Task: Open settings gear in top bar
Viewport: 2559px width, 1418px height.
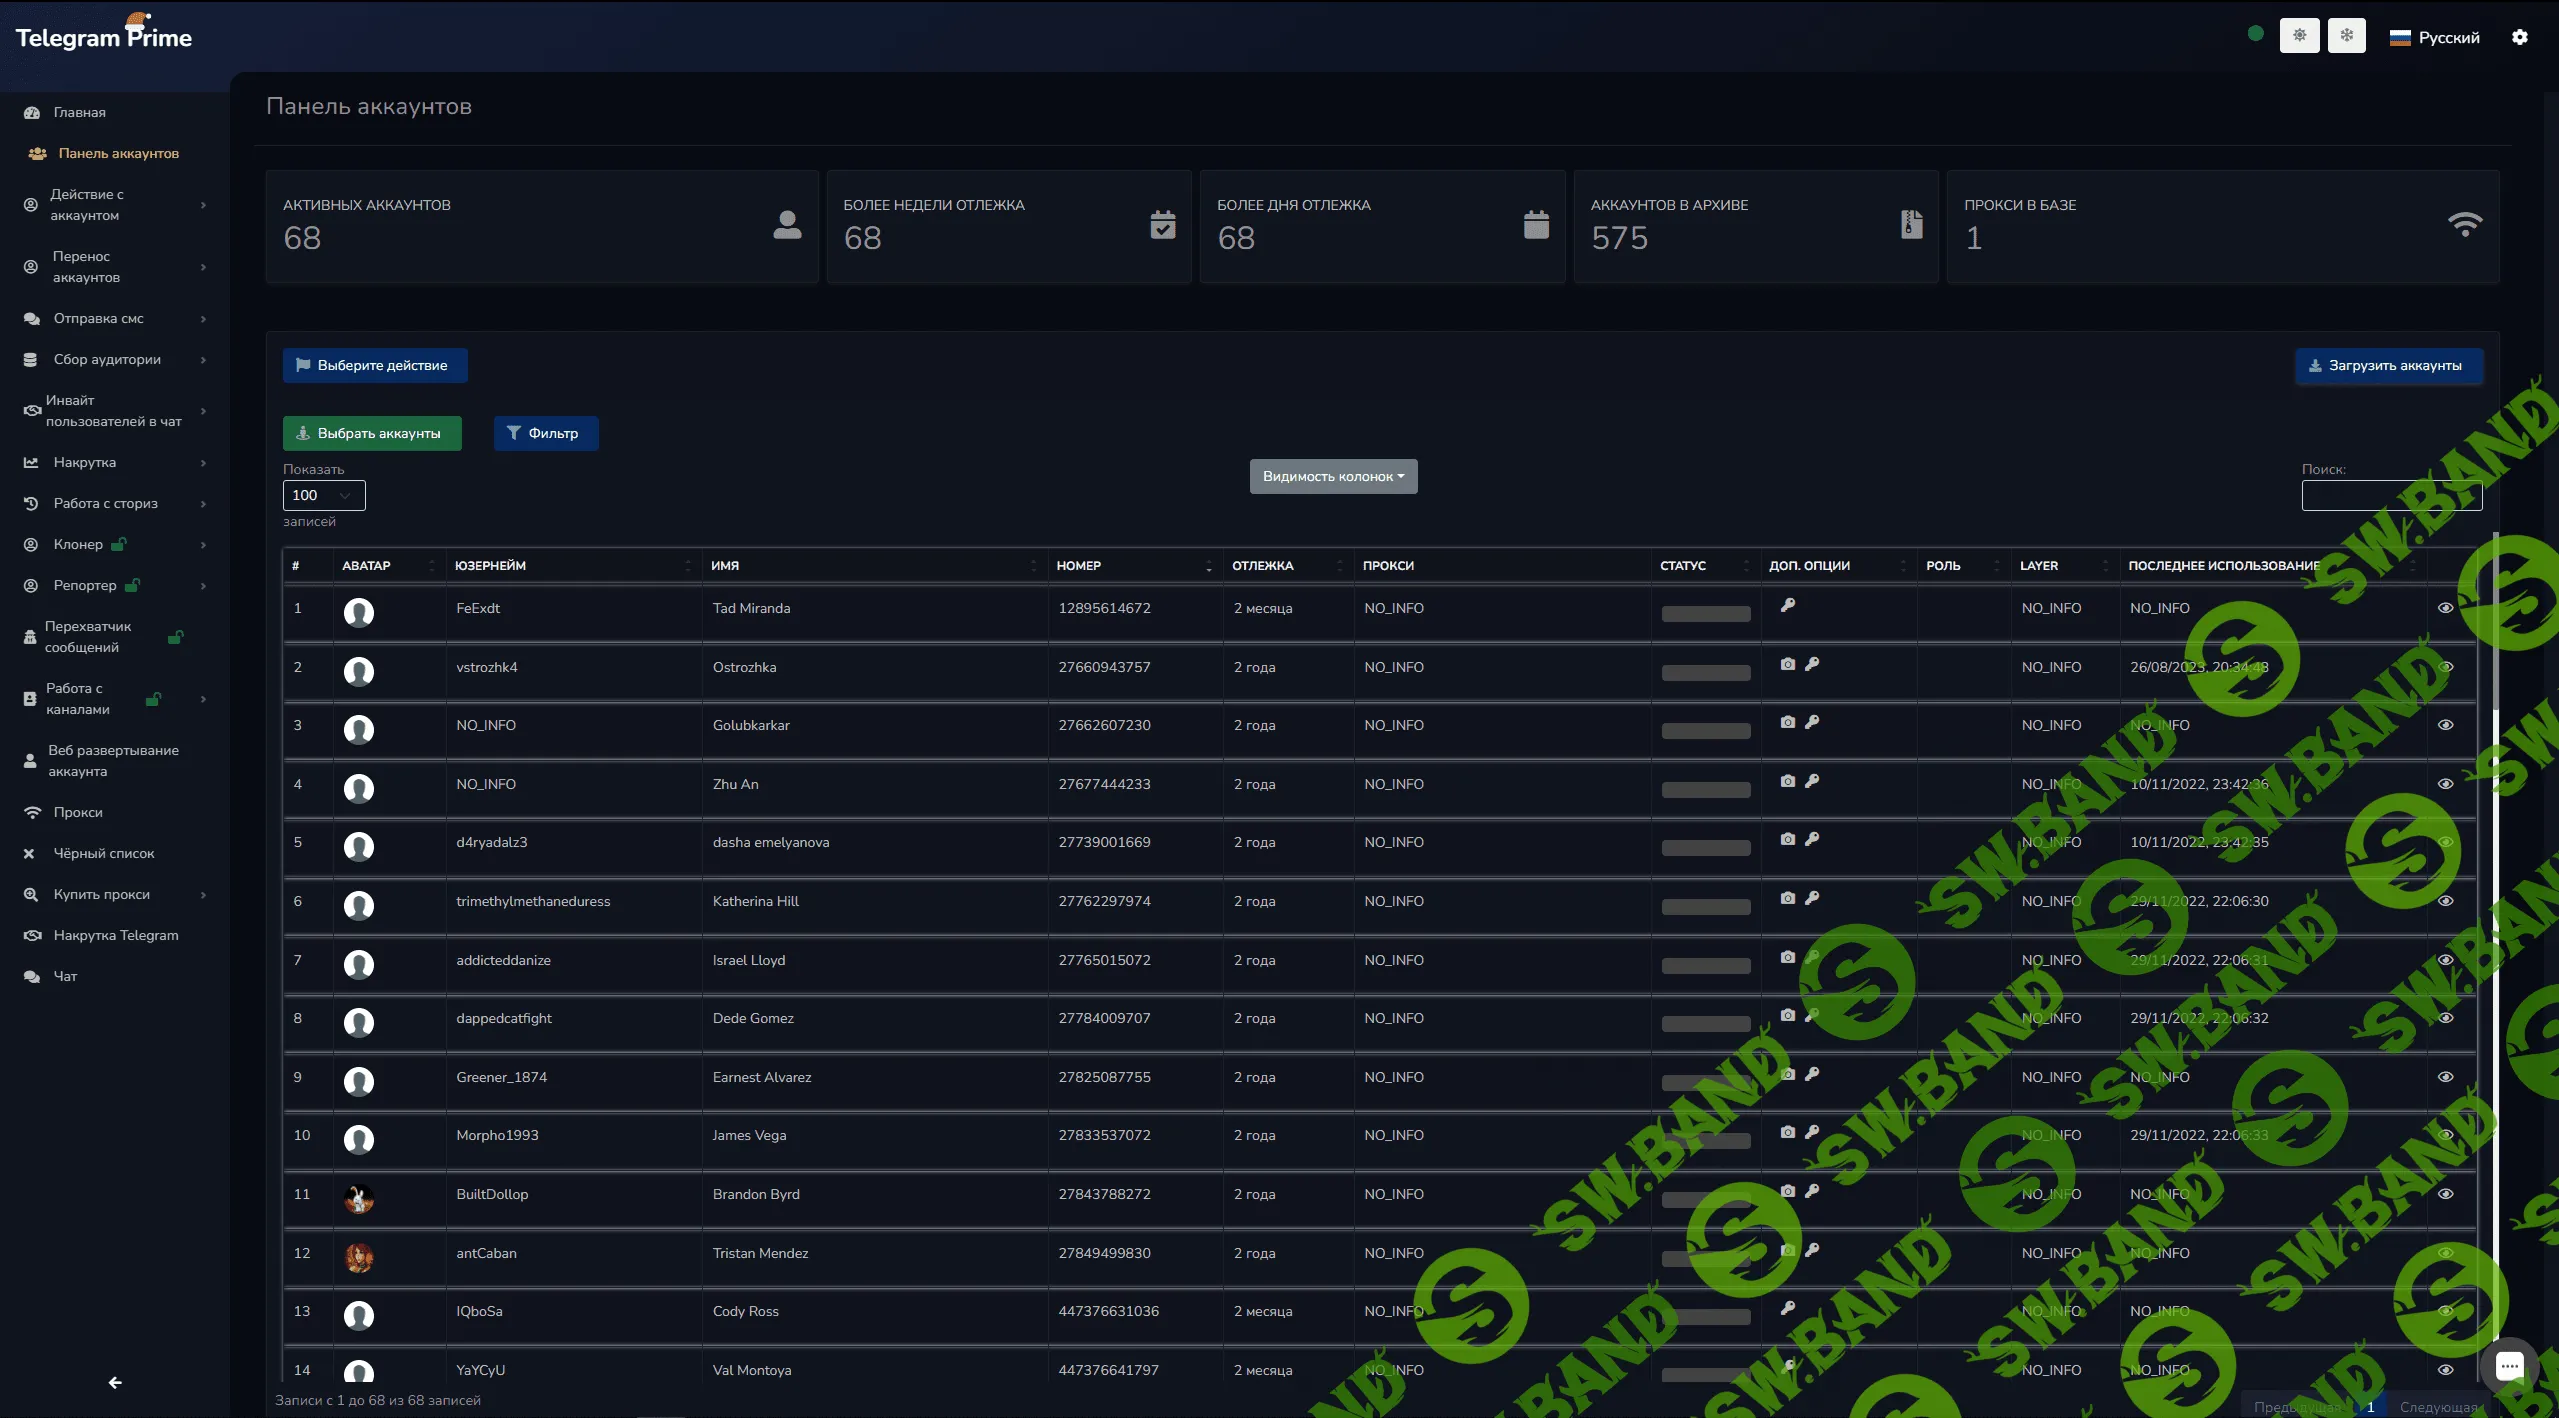Action: click(x=2519, y=37)
